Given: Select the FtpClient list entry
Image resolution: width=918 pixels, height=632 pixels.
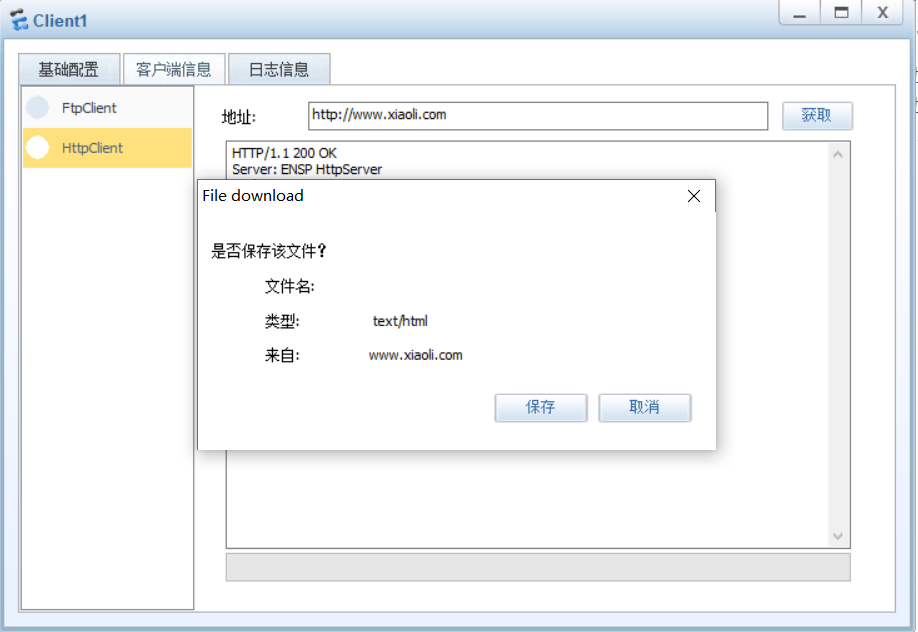Looking at the screenshot, I should pos(108,108).
